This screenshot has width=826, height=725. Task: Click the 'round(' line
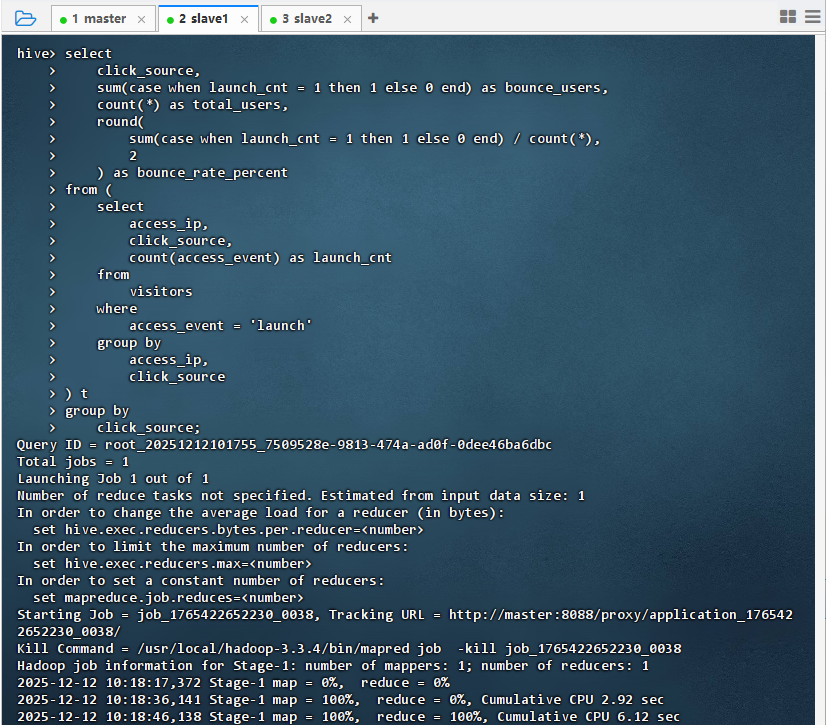pyautogui.click(x=120, y=122)
